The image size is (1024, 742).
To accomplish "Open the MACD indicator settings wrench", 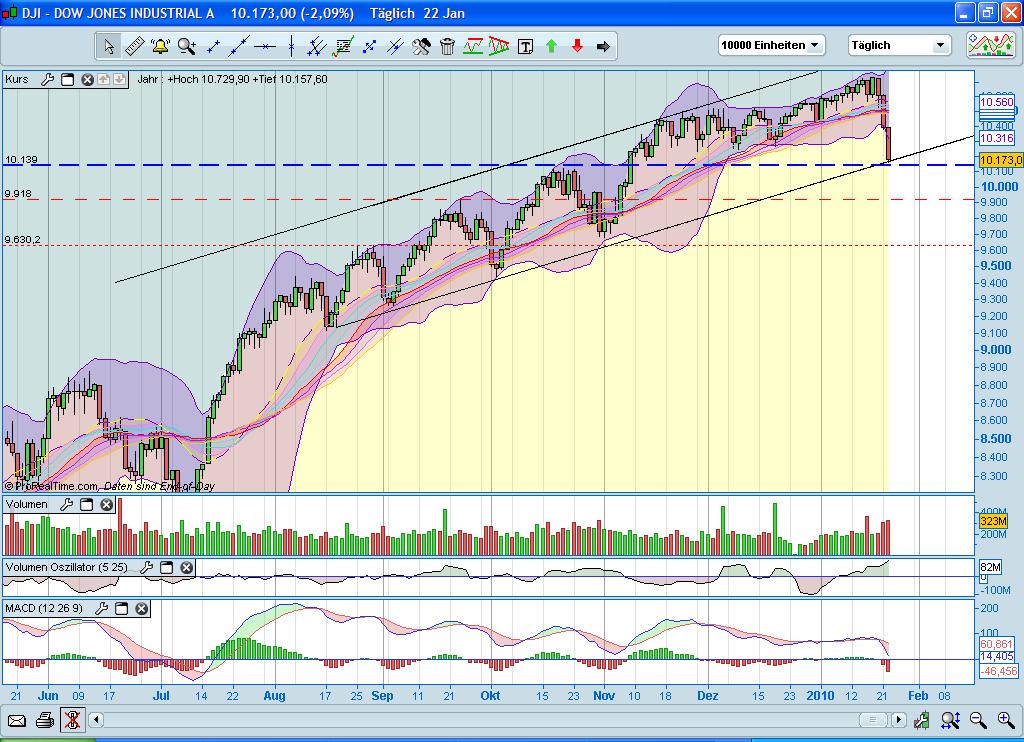I will point(100,608).
